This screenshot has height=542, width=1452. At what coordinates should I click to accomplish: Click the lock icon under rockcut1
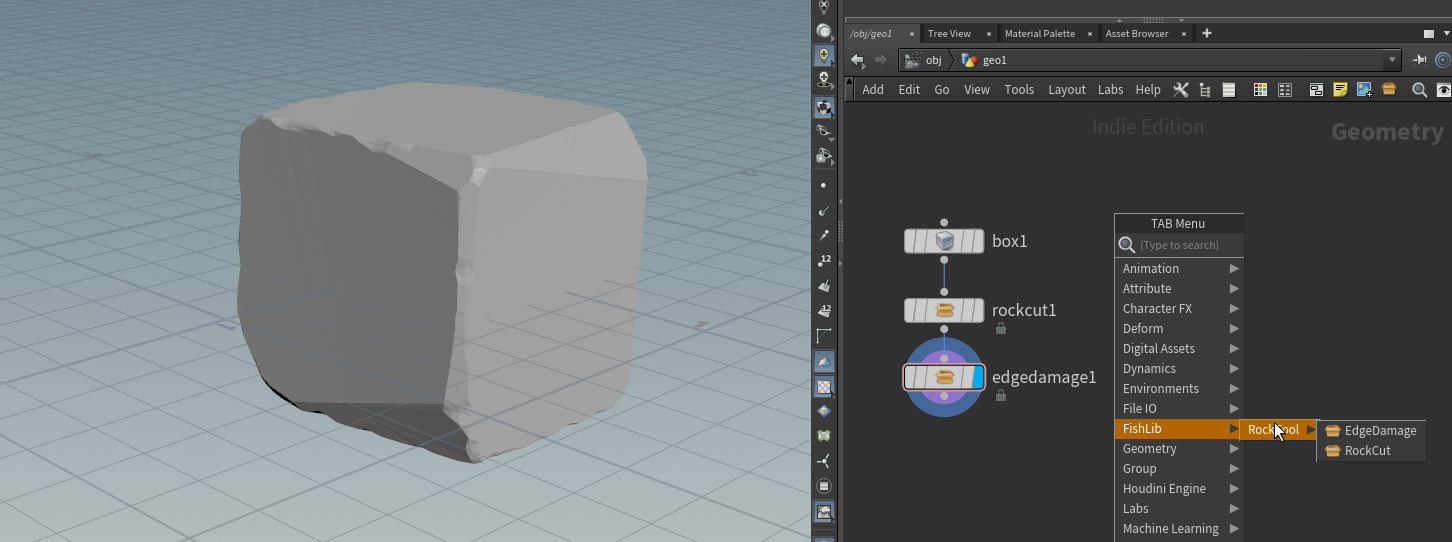[1000, 327]
